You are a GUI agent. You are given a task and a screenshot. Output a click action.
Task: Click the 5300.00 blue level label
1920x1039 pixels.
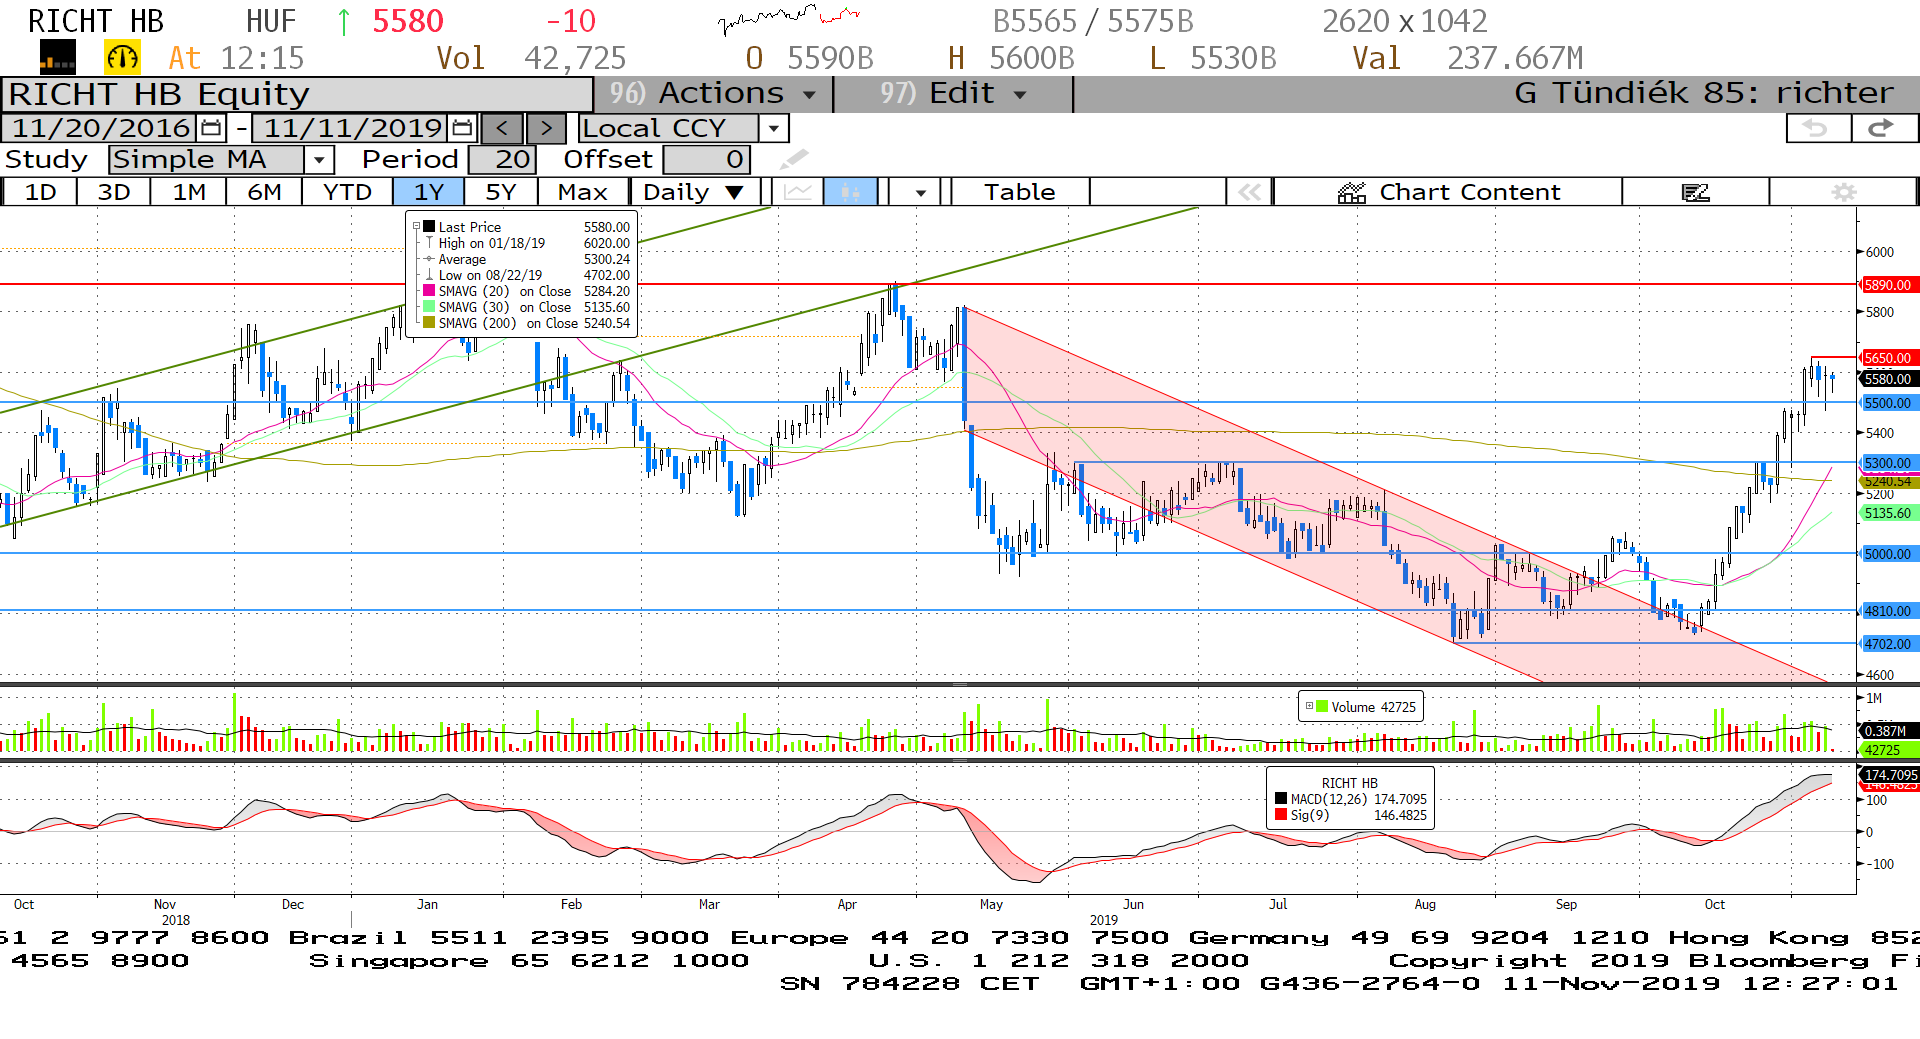[1888, 463]
